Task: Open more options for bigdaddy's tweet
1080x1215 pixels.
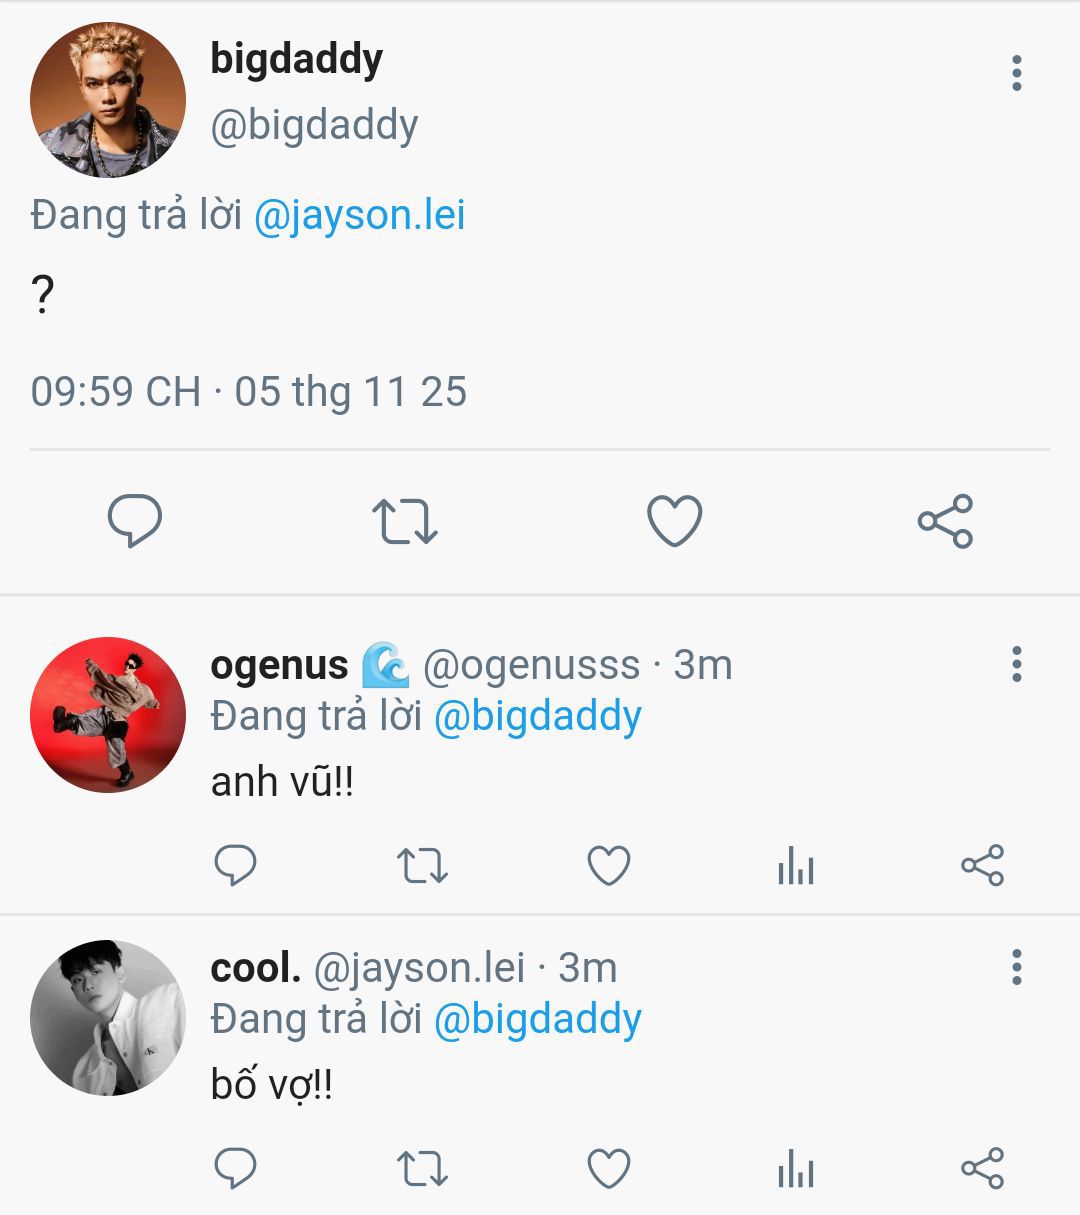Action: point(1017,73)
